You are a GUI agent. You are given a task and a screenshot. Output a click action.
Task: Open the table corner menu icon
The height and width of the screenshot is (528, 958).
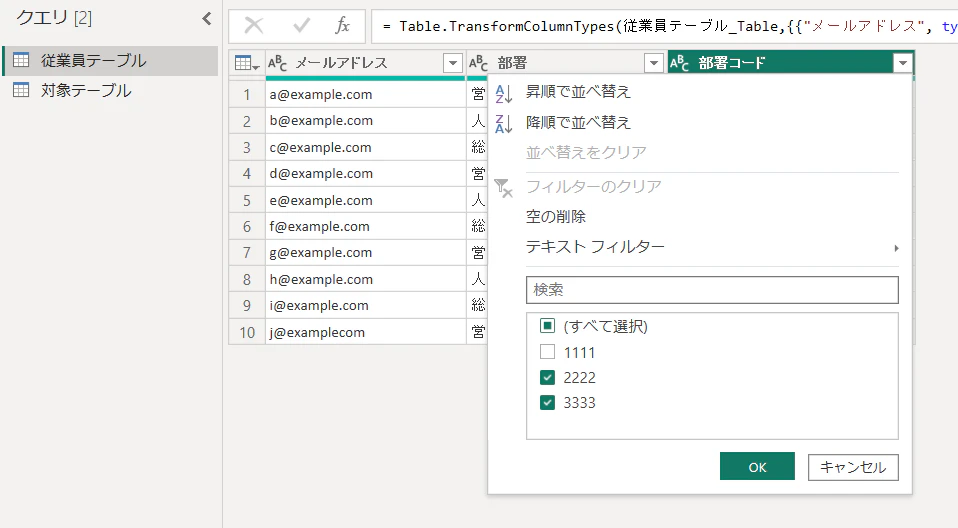click(247, 63)
